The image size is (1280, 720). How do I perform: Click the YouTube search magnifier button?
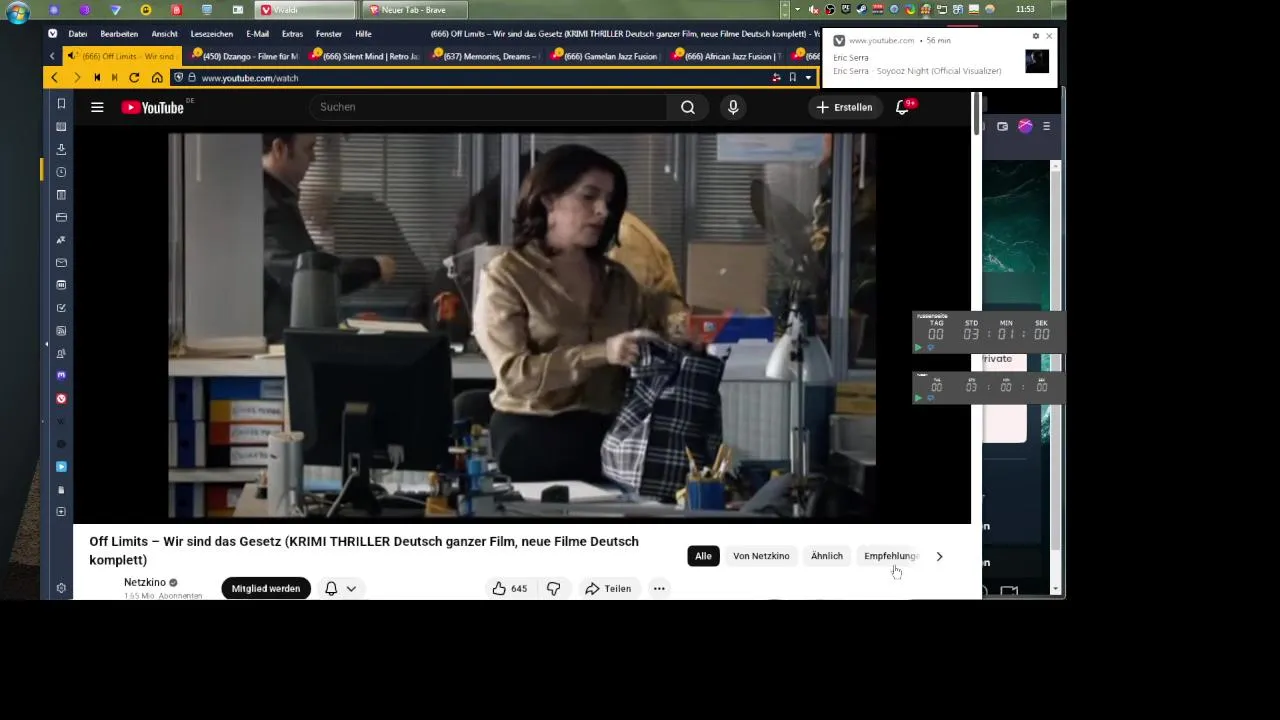pos(688,107)
